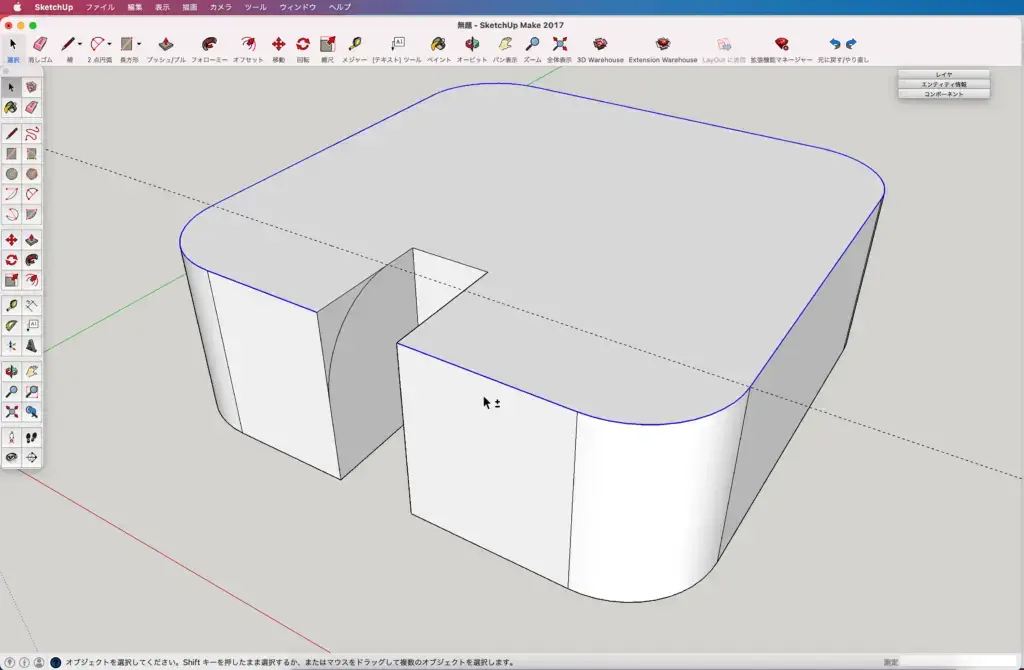
Task: Click the geolocation icon in status bar
Action: (x=10, y=662)
